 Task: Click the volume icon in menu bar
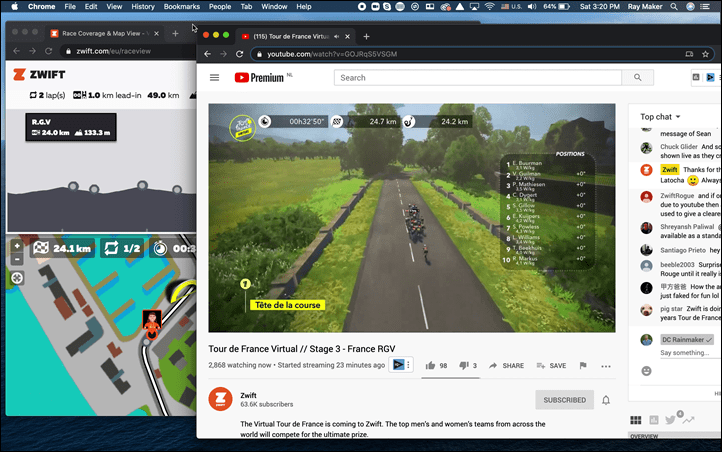point(532,6)
